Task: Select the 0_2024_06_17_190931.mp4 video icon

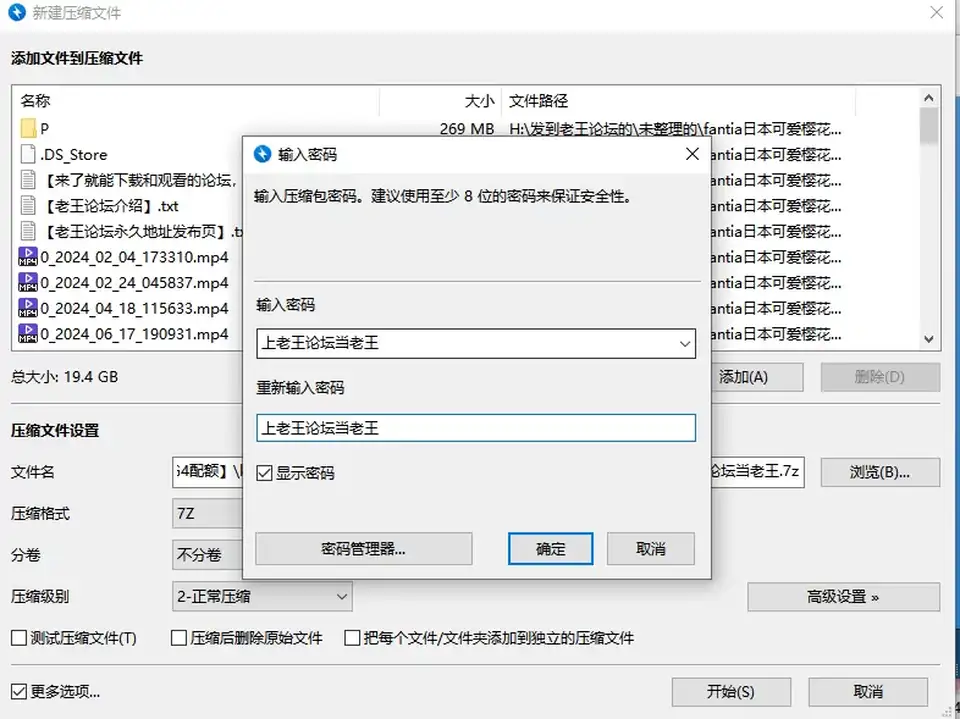Action: tap(28, 334)
